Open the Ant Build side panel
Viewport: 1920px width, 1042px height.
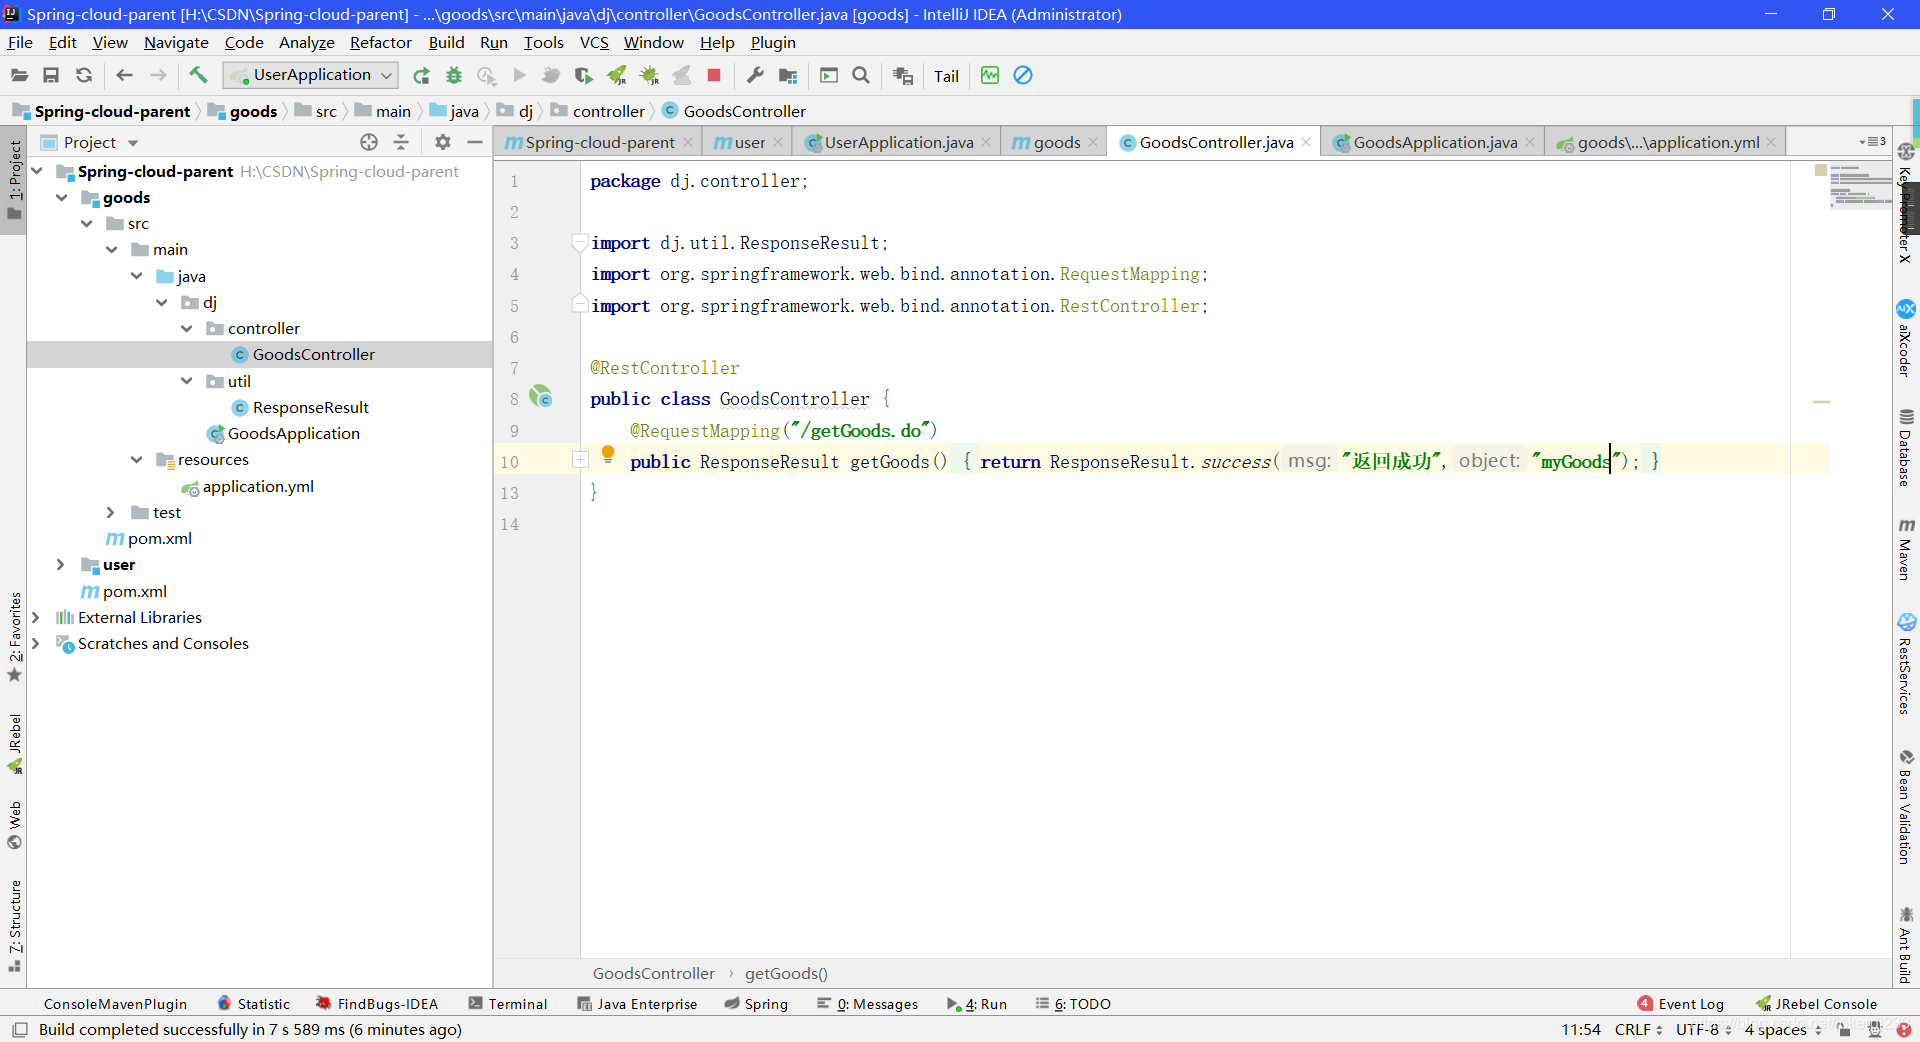[1906, 945]
